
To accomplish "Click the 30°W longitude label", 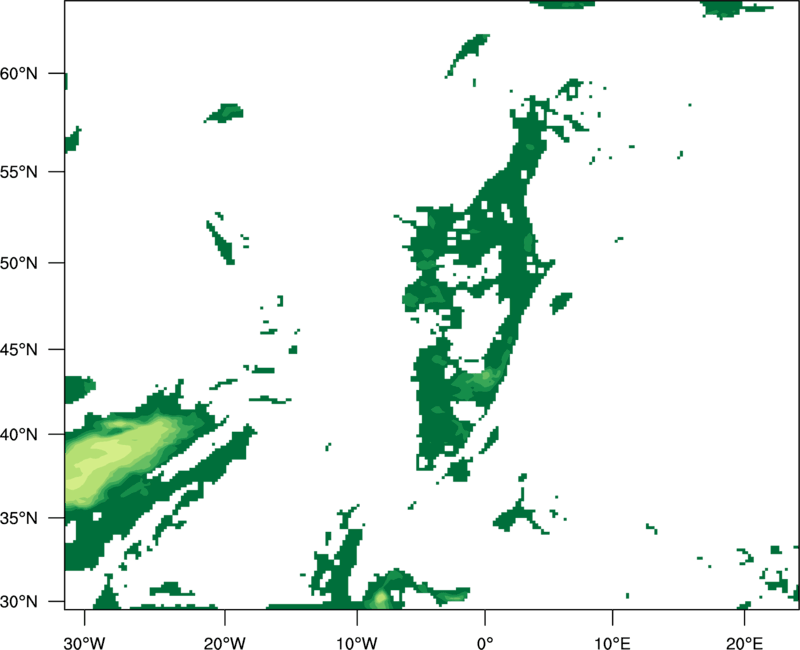I will [x=84, y=643].
